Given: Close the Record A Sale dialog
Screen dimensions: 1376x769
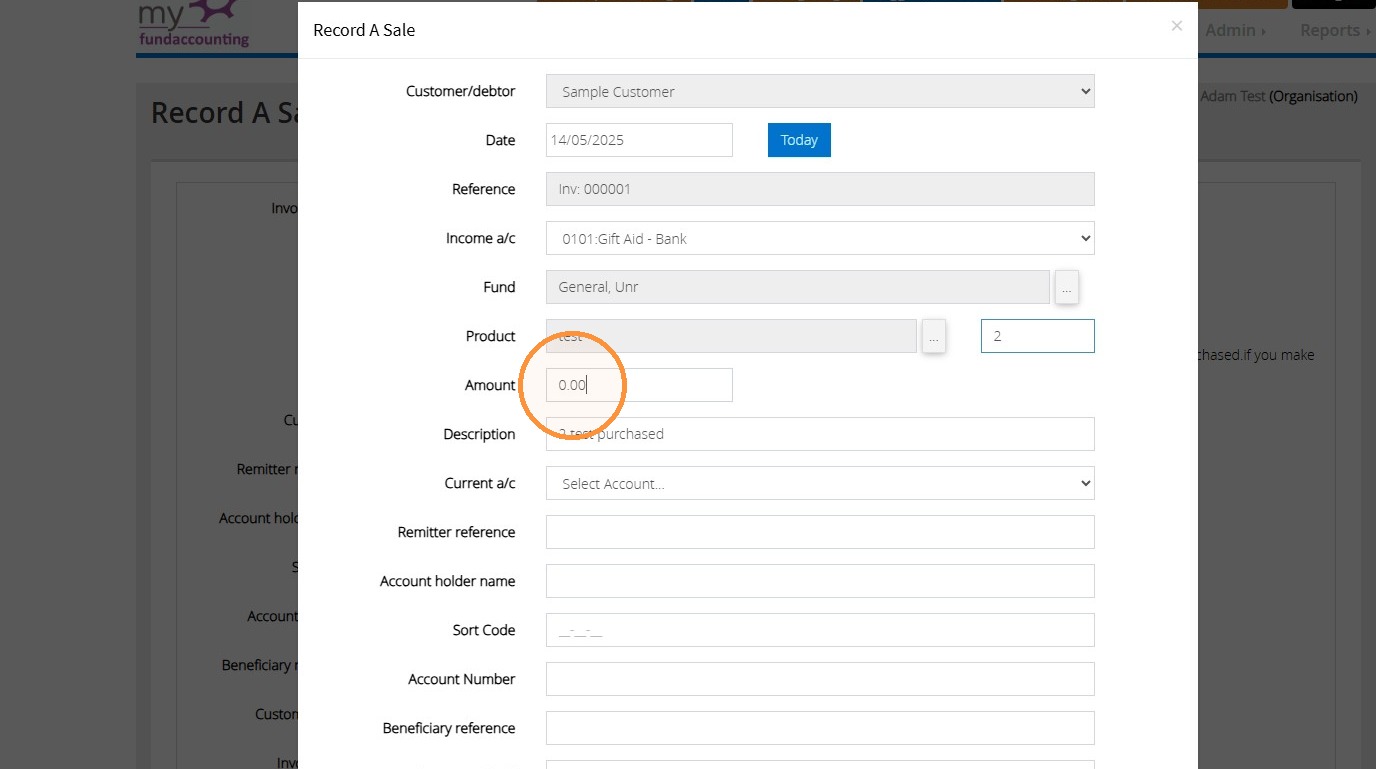Looking at the screenshot, I should (1177, 27).
